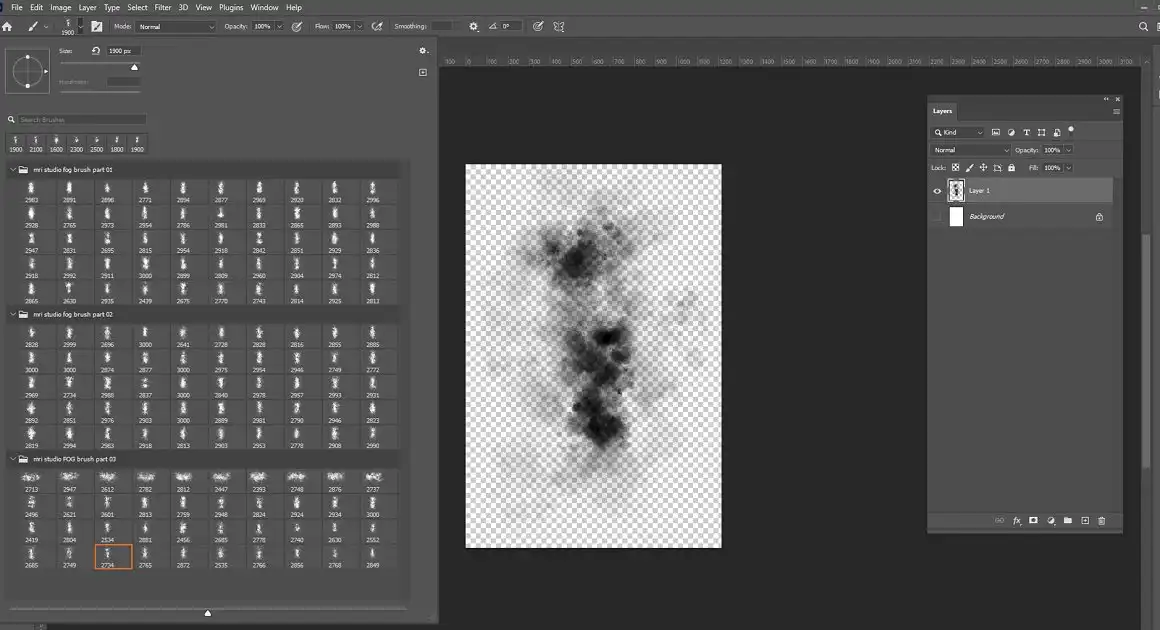The image size is (1160, 630).
Task: Lock transparent pixels in Layers panel
Action: click(956, 167)
